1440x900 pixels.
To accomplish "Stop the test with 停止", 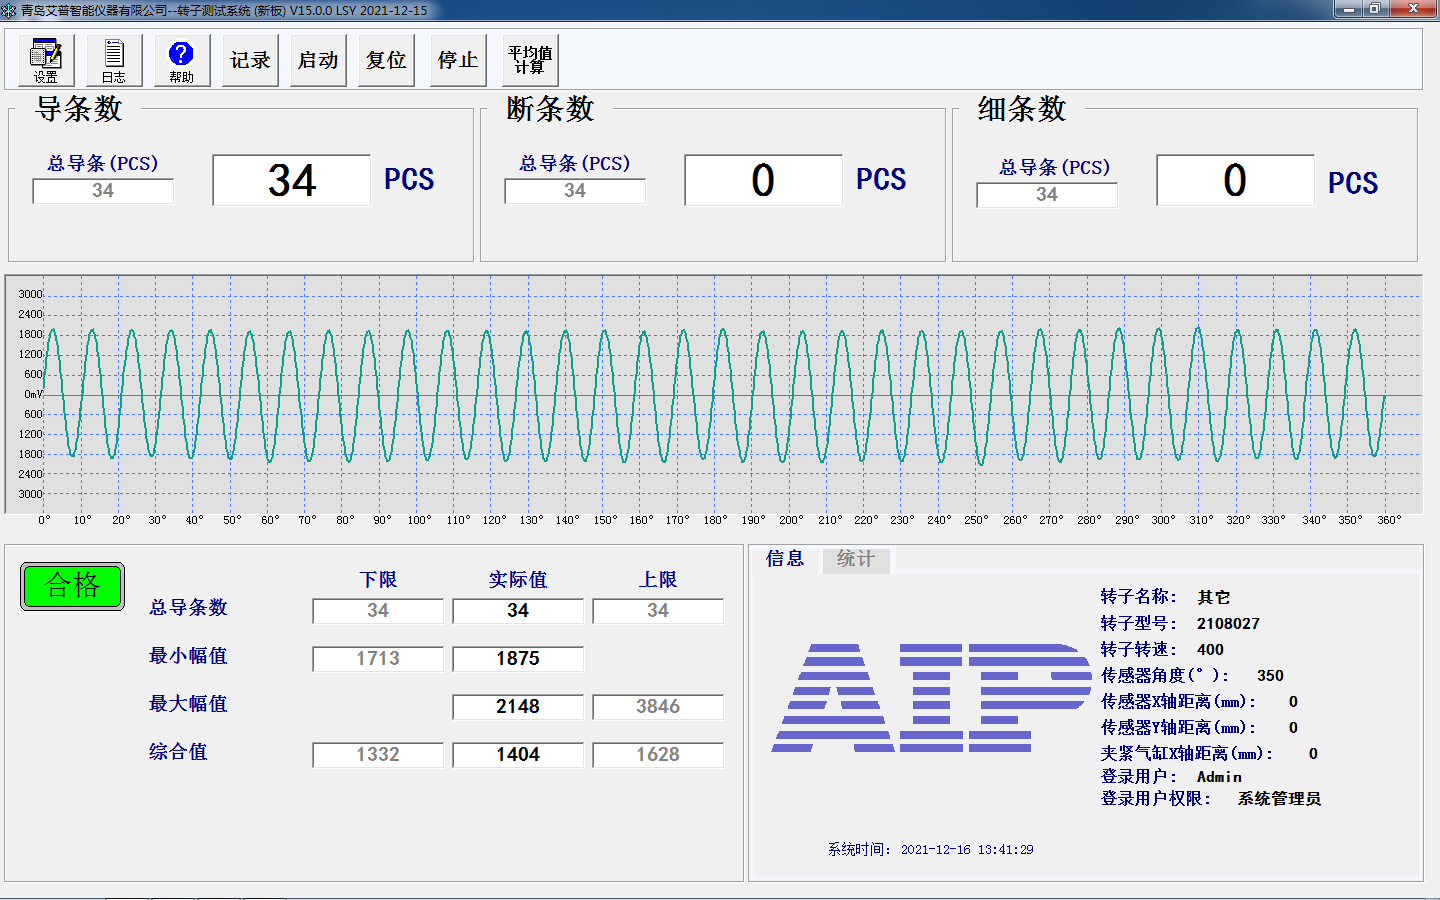I will pos(457,60).
